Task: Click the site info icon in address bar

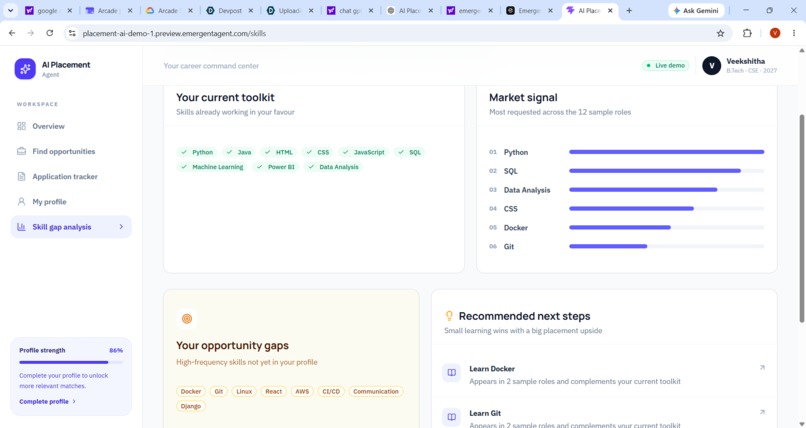Action: (72, 33)
